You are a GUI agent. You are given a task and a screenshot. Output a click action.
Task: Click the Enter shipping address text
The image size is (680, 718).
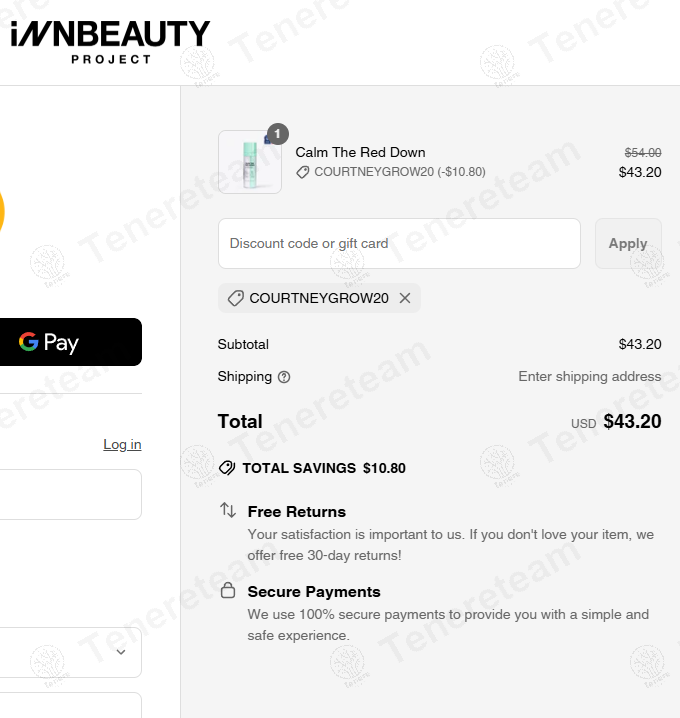click(x=589, y=377)
